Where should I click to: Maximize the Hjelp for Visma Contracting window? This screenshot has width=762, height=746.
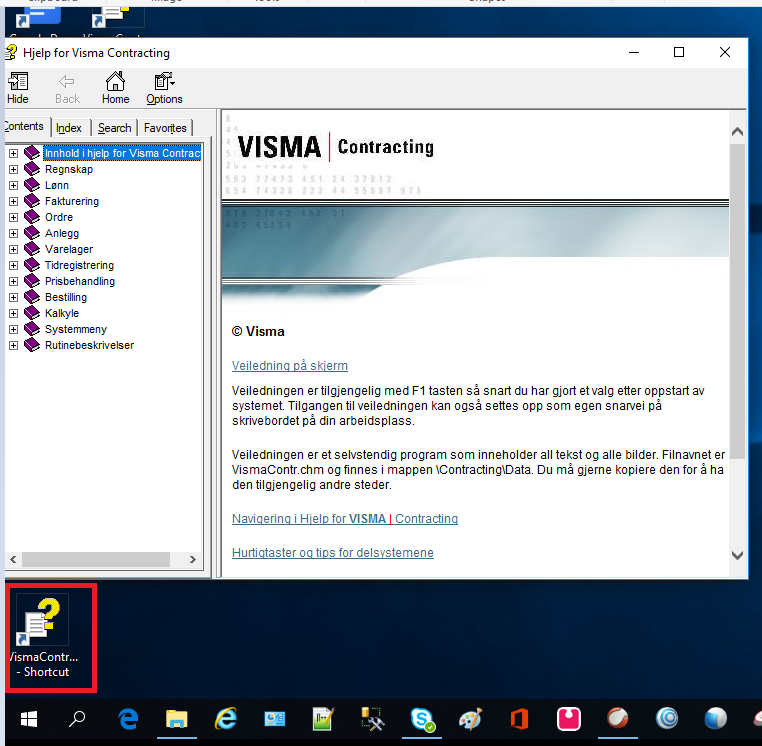(679, 52)
